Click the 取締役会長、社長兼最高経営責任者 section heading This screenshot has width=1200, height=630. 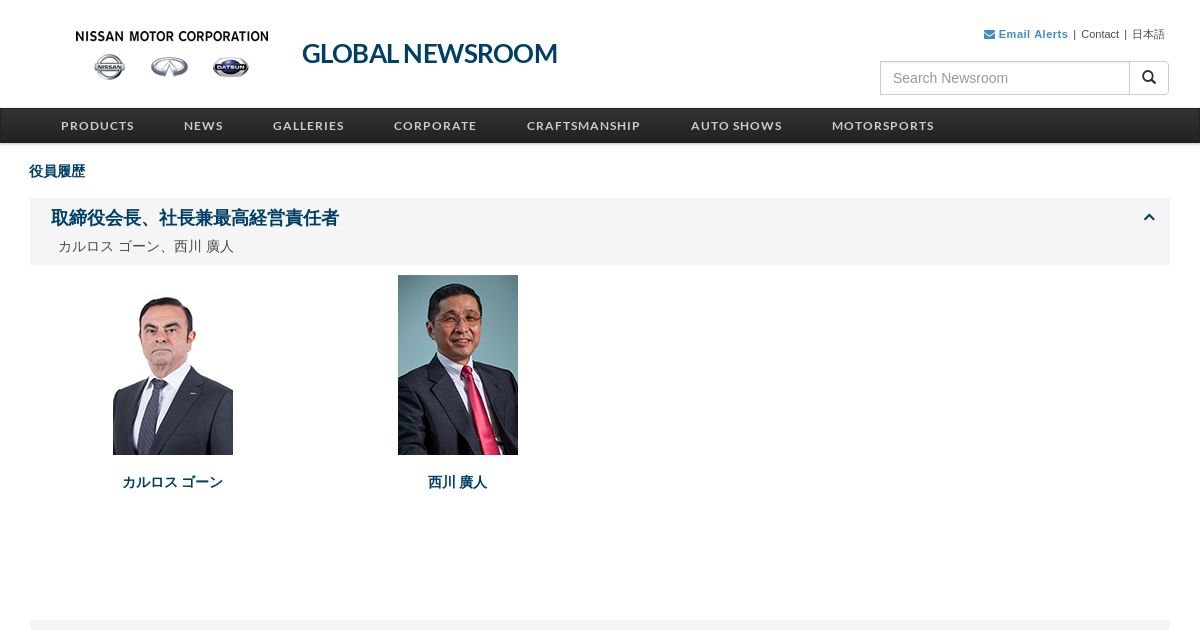click(195, 218)
